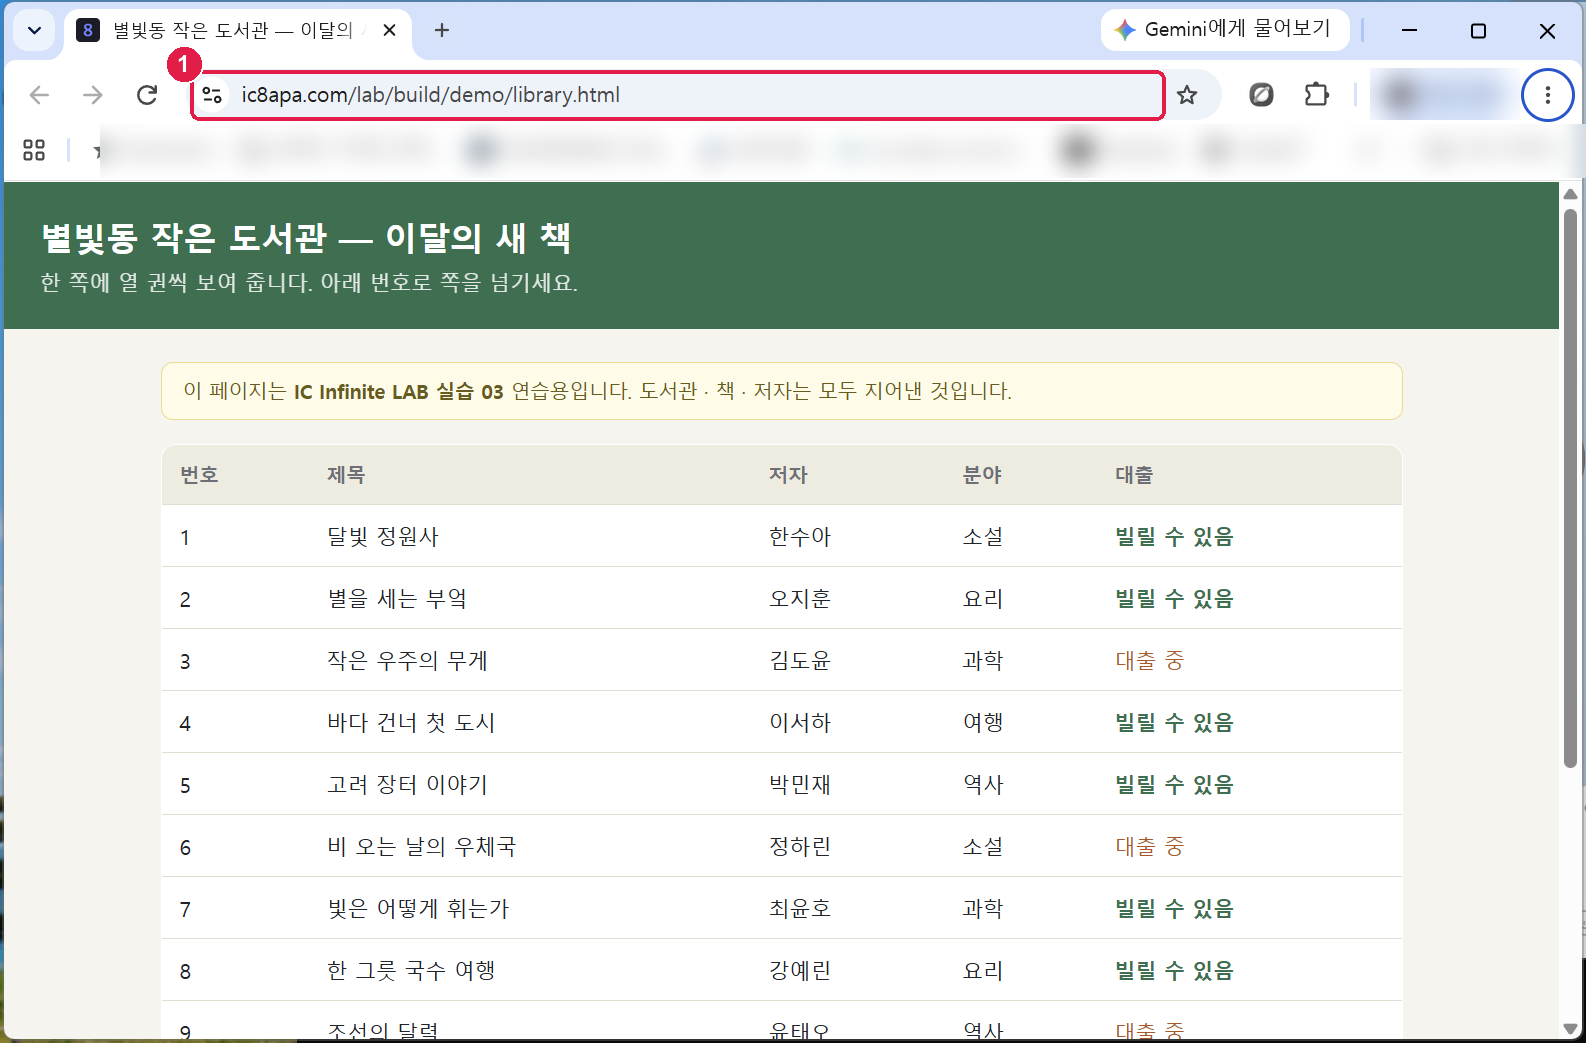The image size is (1586, 1043).
Task: Select the book title 비 오는 날의 우체국
Action: point(421,847)
